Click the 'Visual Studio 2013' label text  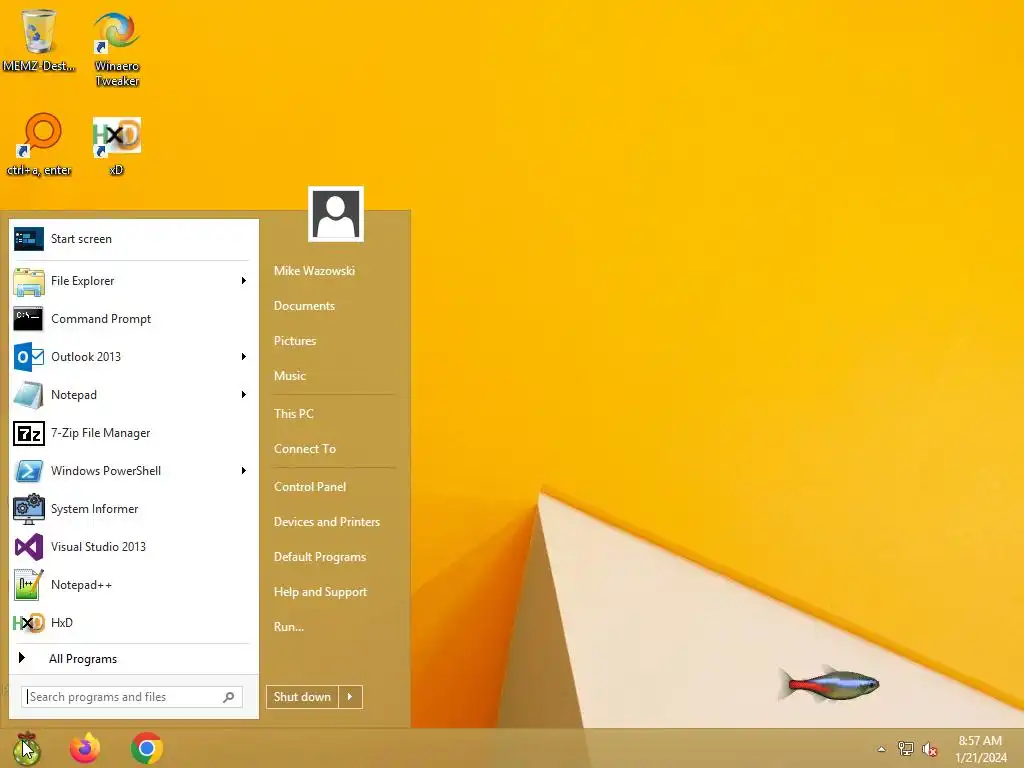coord(98,547)
